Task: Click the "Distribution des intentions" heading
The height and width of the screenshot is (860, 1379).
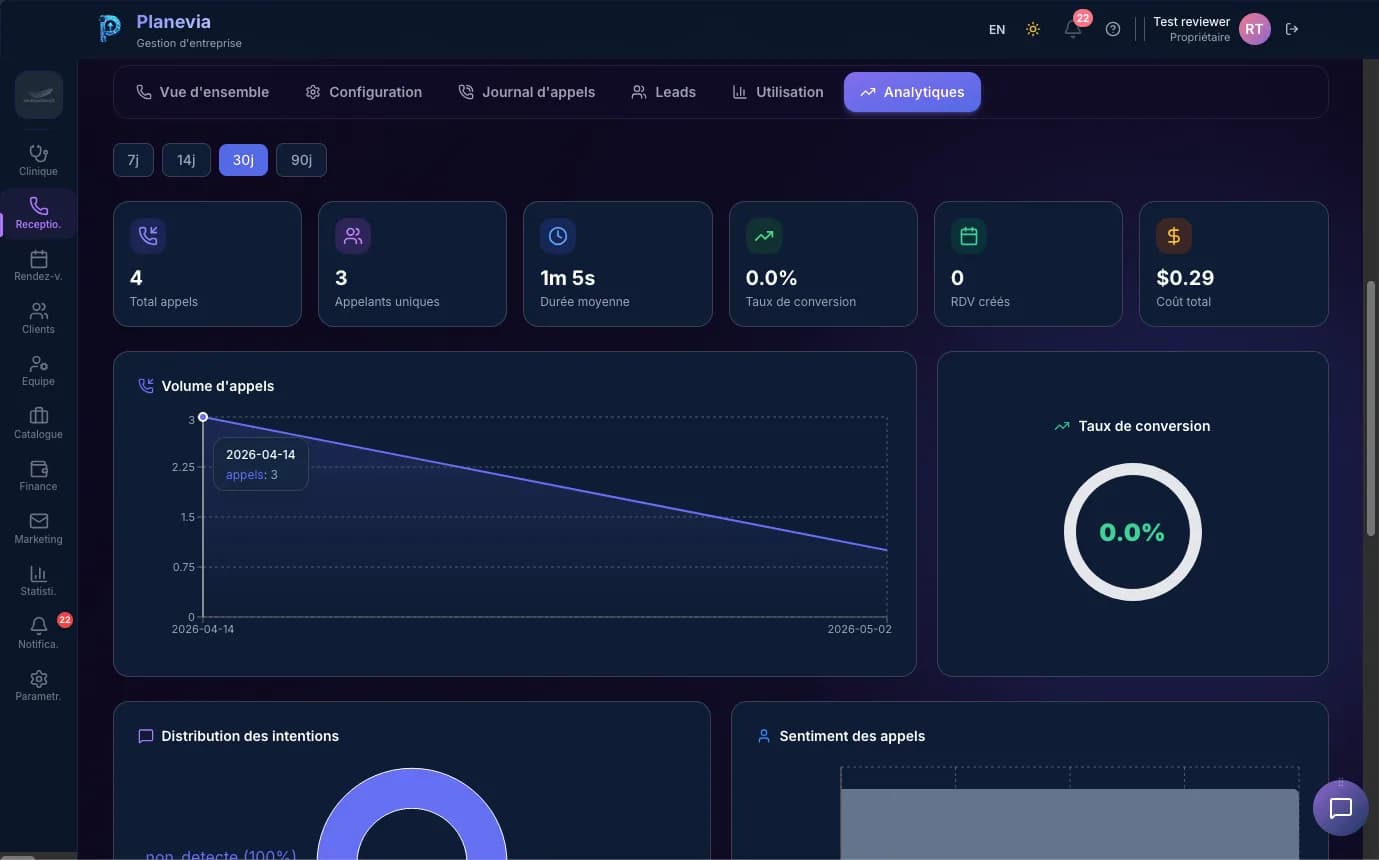Action: [x=250, y=736]
